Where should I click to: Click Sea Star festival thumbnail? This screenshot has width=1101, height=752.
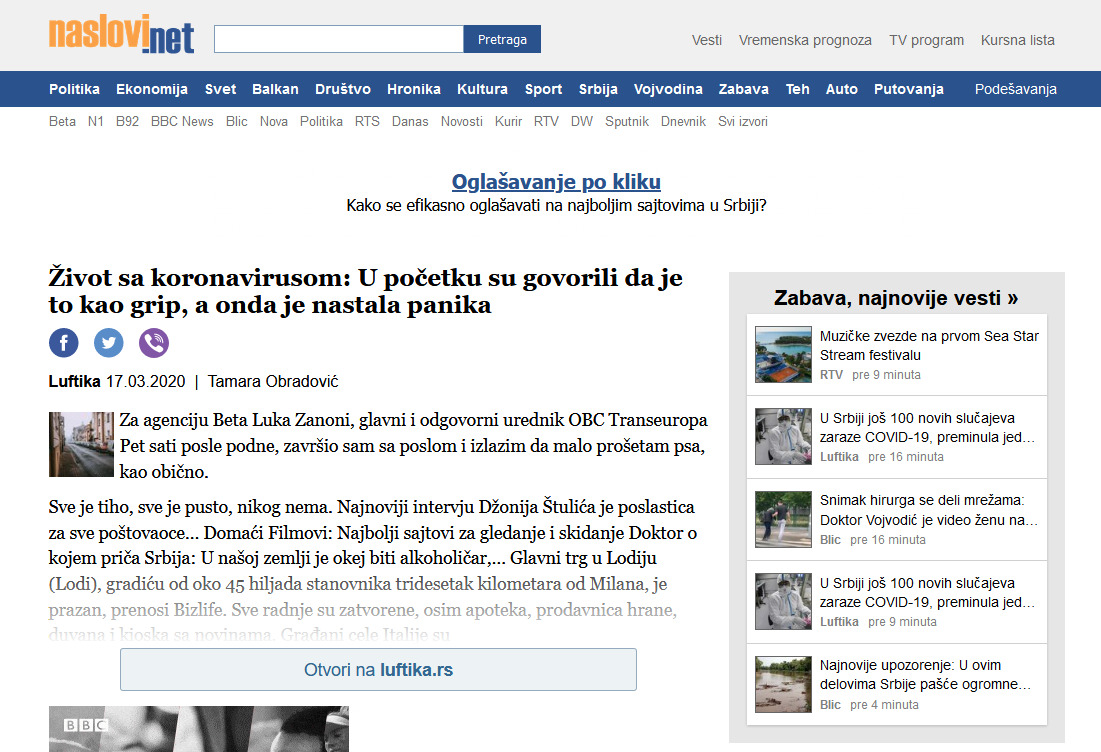(784, 355)
